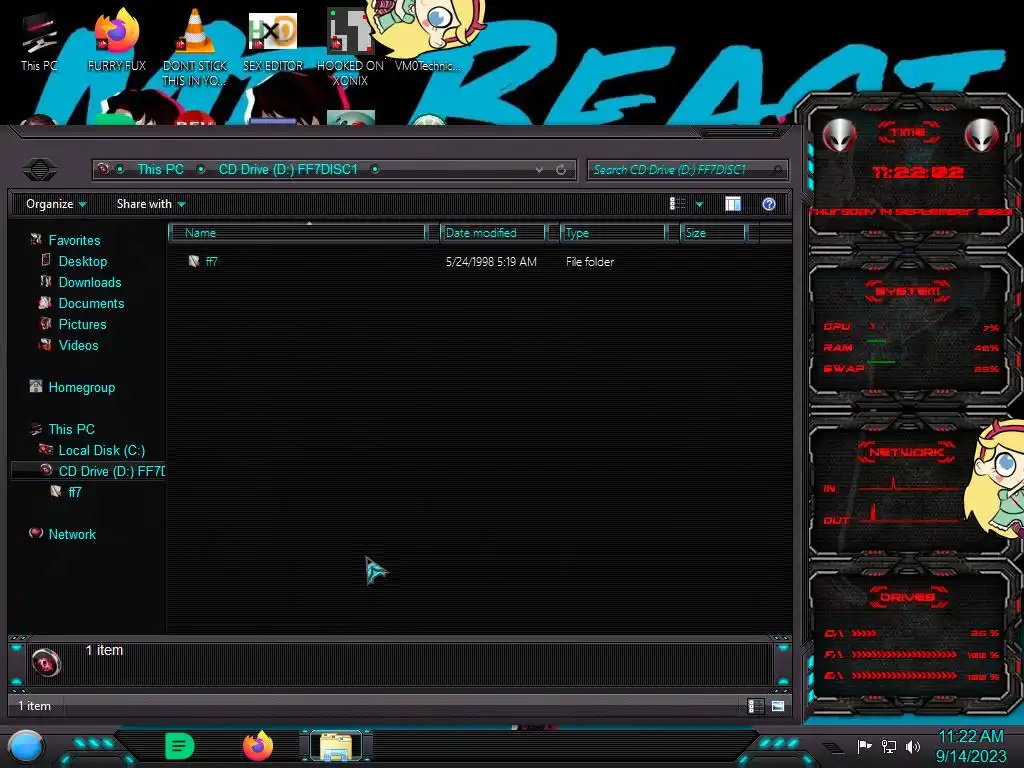Sort by Date modified column

pyautogui.click(x=493, y=232)
